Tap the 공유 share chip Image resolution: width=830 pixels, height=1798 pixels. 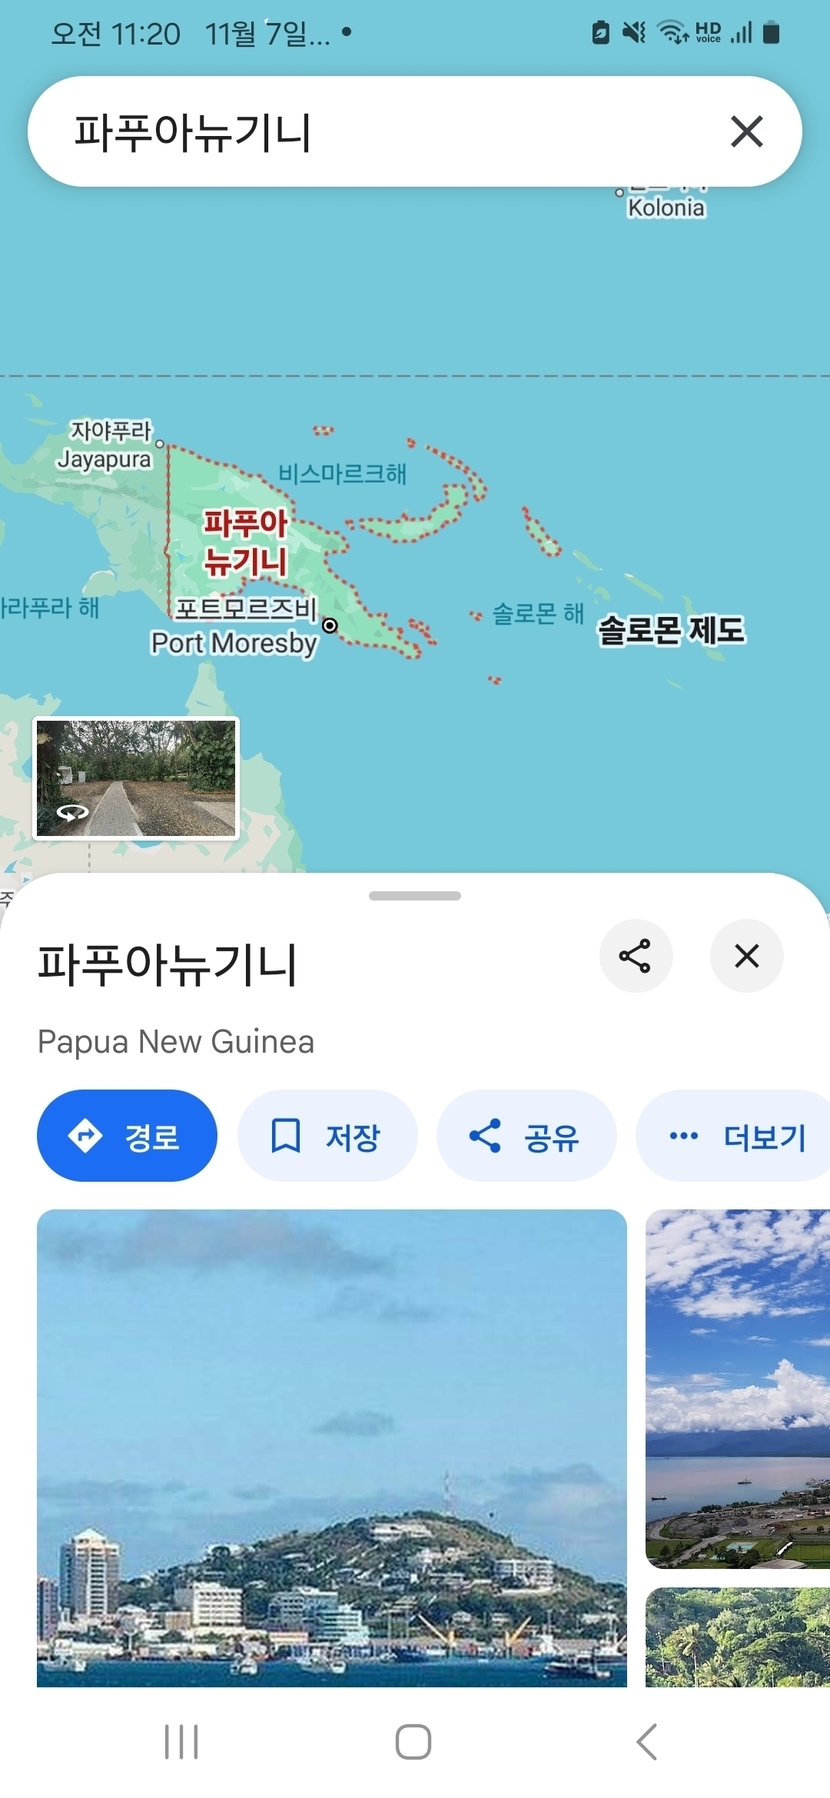pos(526,1136)
